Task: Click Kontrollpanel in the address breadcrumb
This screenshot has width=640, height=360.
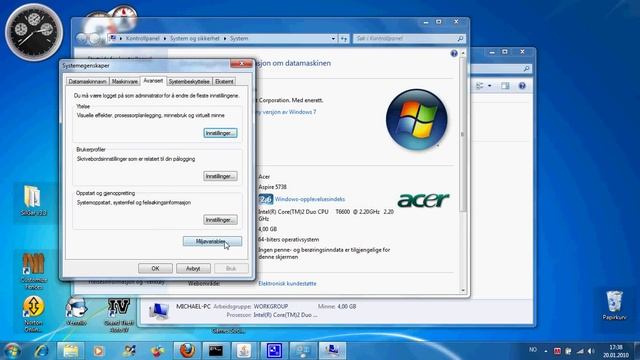Action: 142,38
